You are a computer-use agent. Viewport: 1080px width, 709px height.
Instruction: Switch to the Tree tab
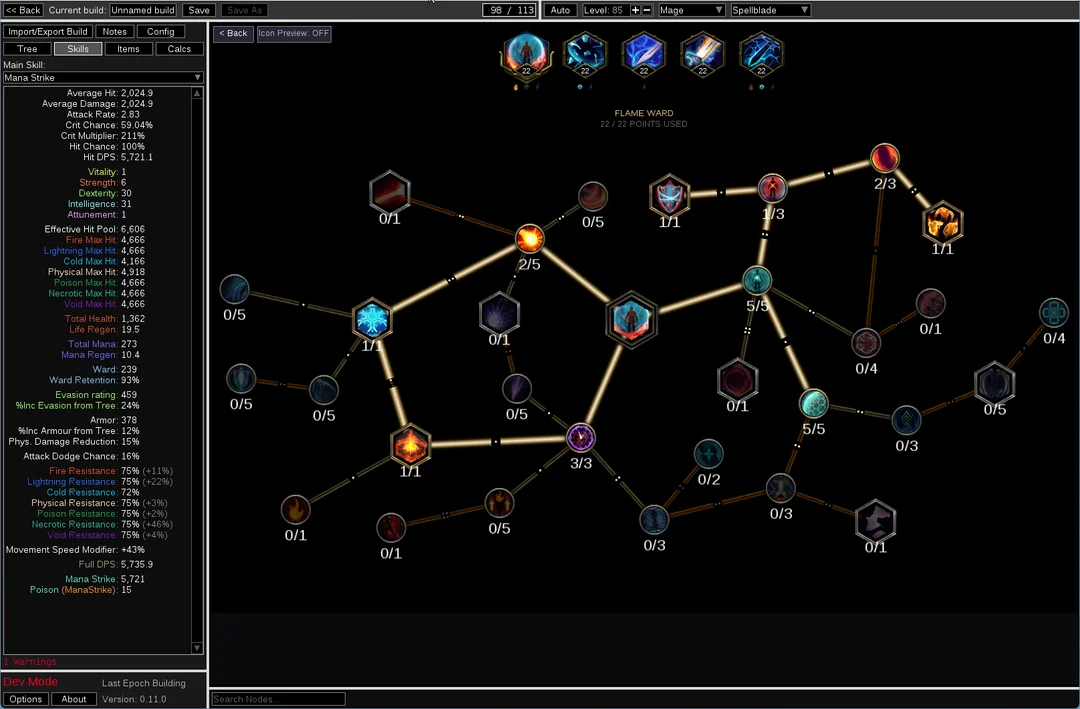tap(28, 49)
